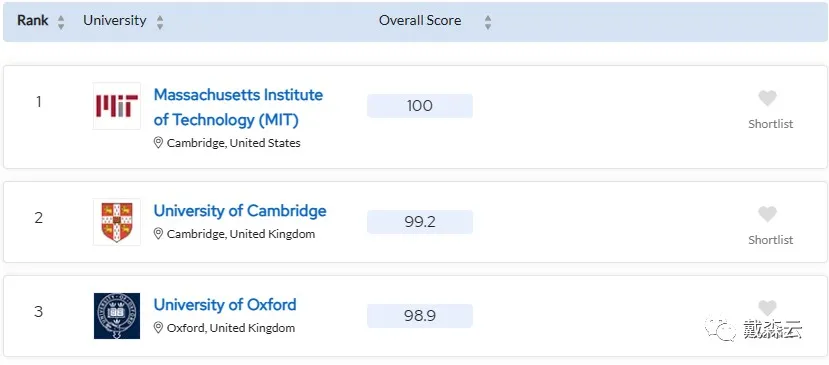Sort by Overall Score using the arrow icon
This screenshot has height=365, width=829.
(487, 22)
